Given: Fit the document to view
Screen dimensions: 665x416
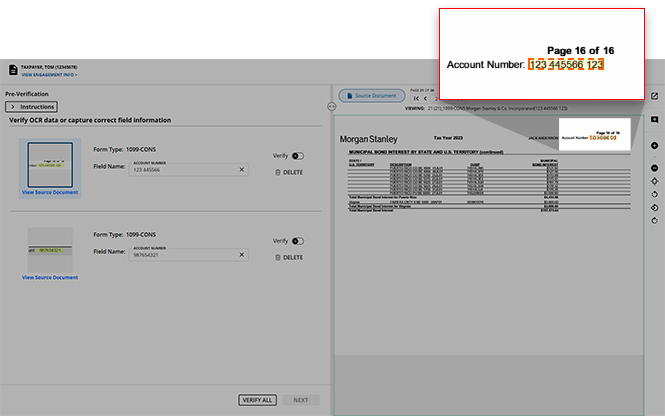Looking at the screenshot, I should click(x=654, y=181).
